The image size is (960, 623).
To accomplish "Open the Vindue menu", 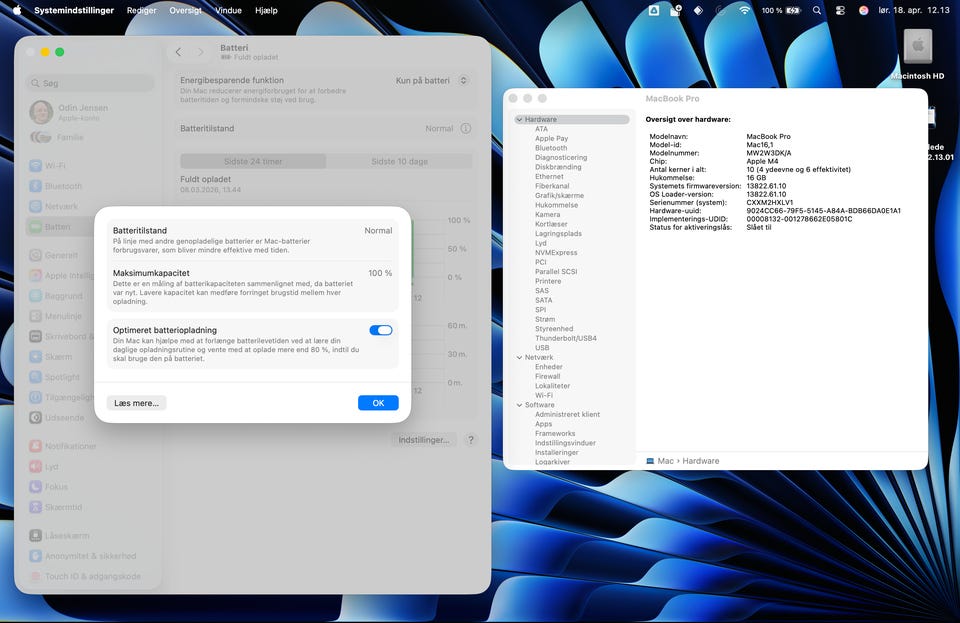I will 228,10.
